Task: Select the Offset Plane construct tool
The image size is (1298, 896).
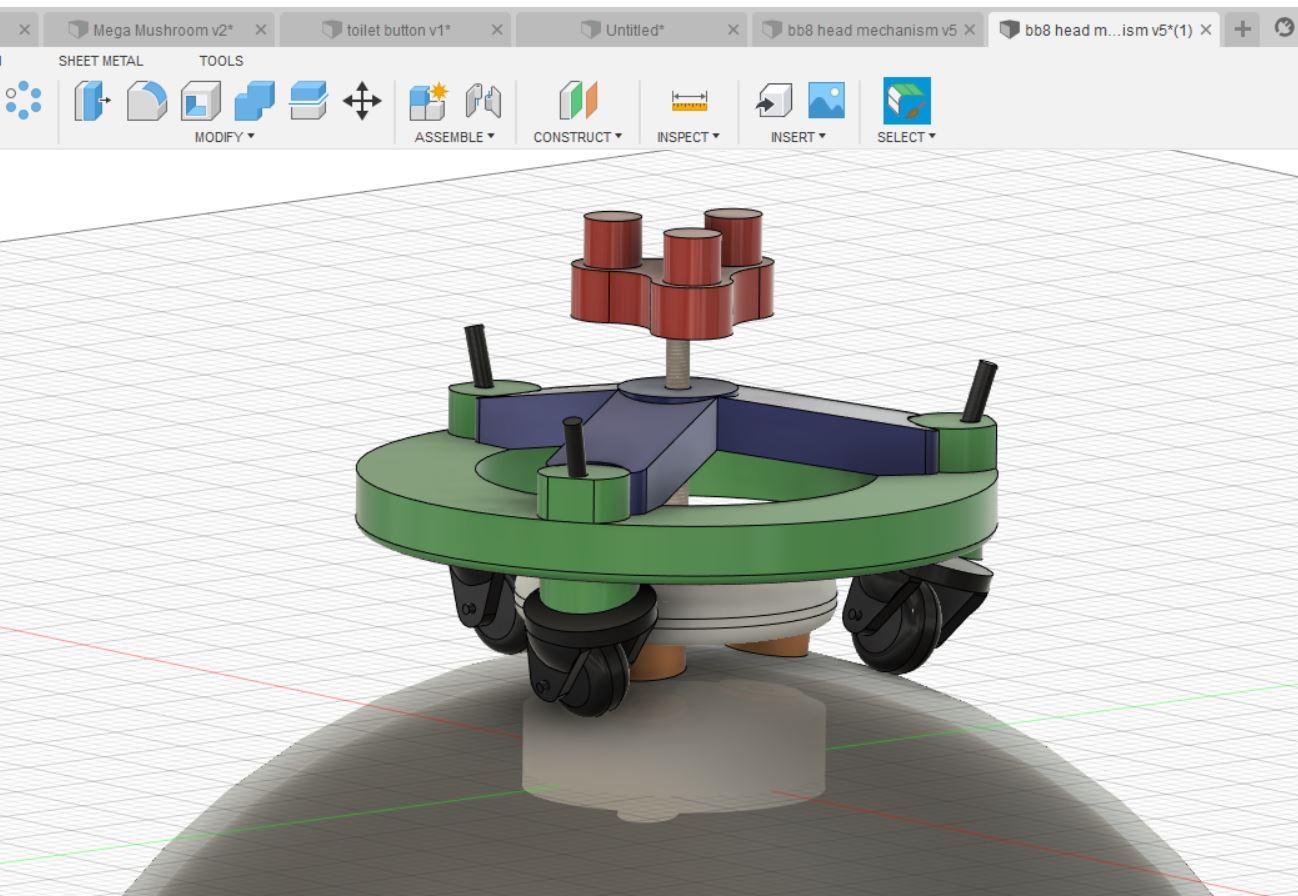Action: tap(578, 102)
